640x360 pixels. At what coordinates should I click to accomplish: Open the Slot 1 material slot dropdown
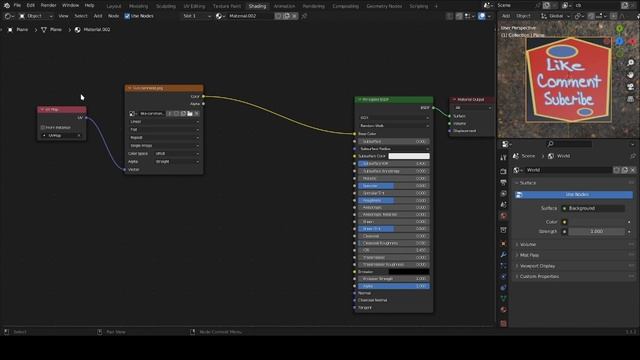(x=197, y=16)
